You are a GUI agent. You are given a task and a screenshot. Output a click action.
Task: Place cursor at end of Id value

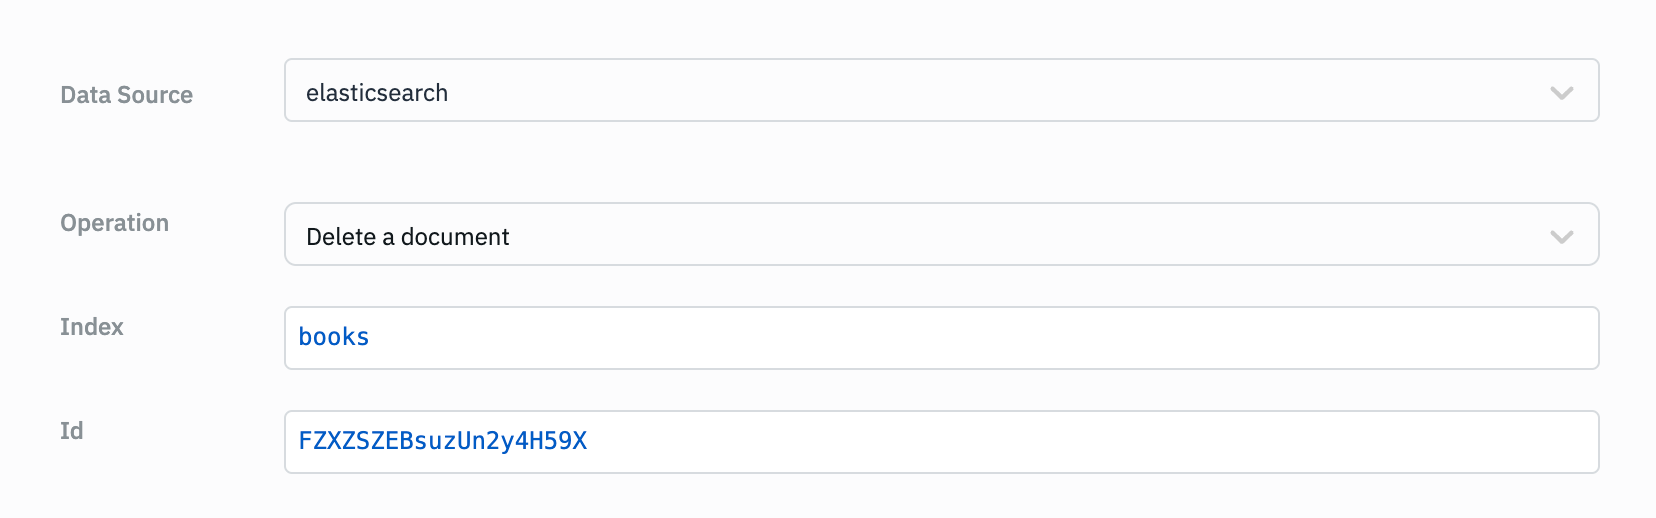click(x=589, y=442)
